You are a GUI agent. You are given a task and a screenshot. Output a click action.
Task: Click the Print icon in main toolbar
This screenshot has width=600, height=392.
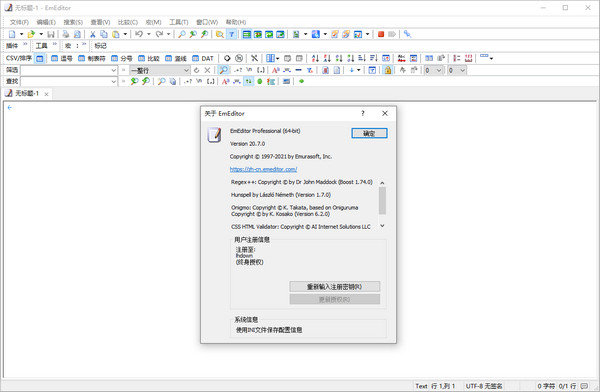66,34
